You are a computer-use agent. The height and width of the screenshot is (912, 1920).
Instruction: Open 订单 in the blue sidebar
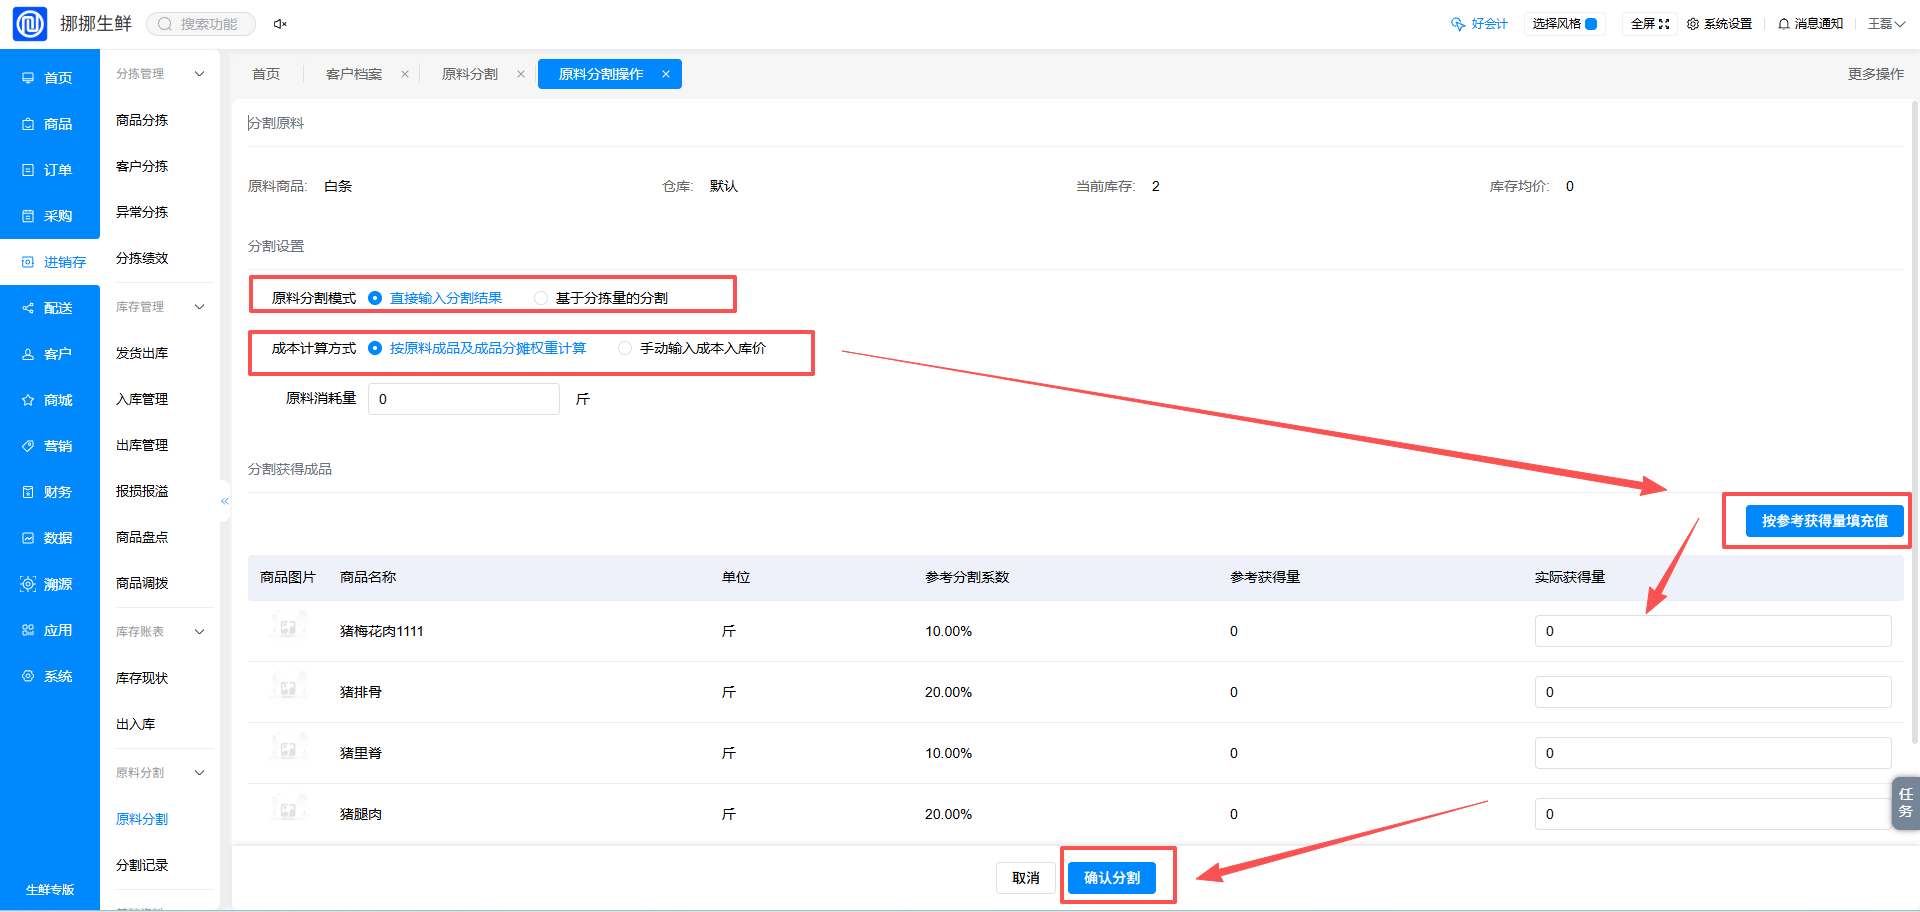(49, 170)
